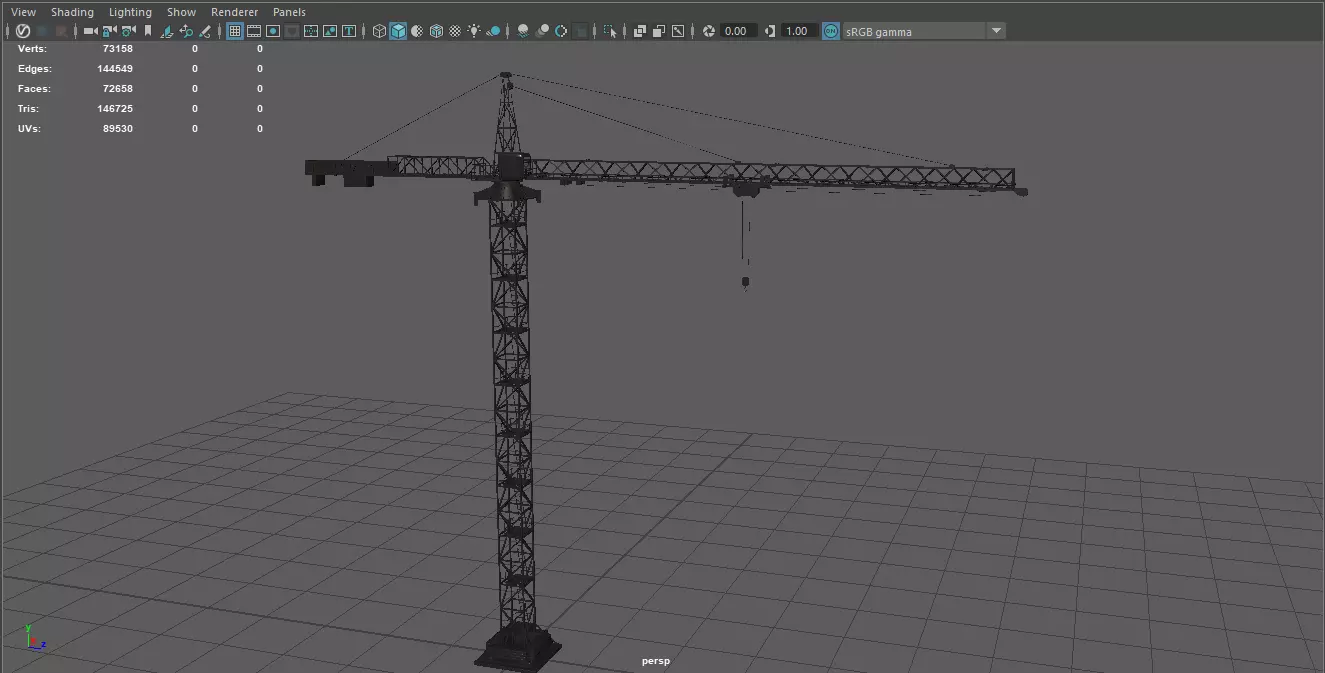Click the Edges count 144549
This screenshot has height=673, width=1325.
[x=115, y=68]
